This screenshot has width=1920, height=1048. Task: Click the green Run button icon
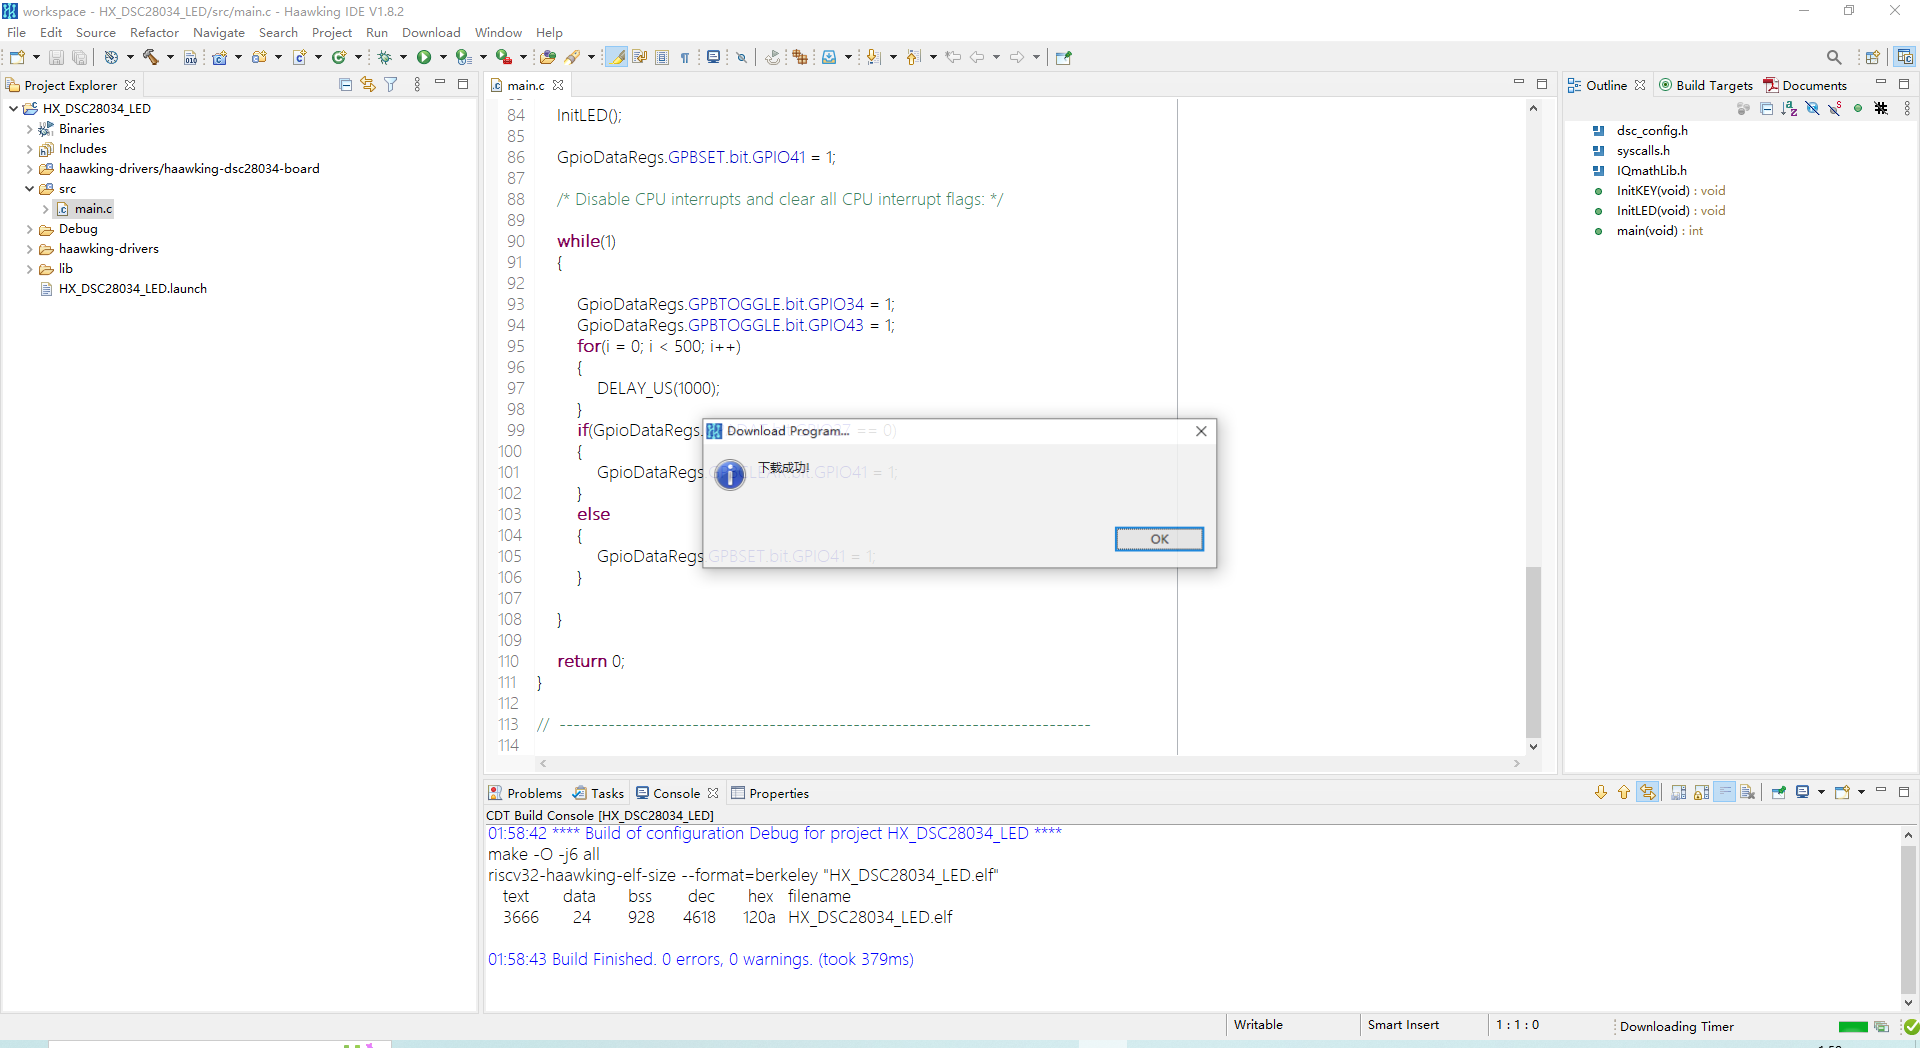pos(424,57)
